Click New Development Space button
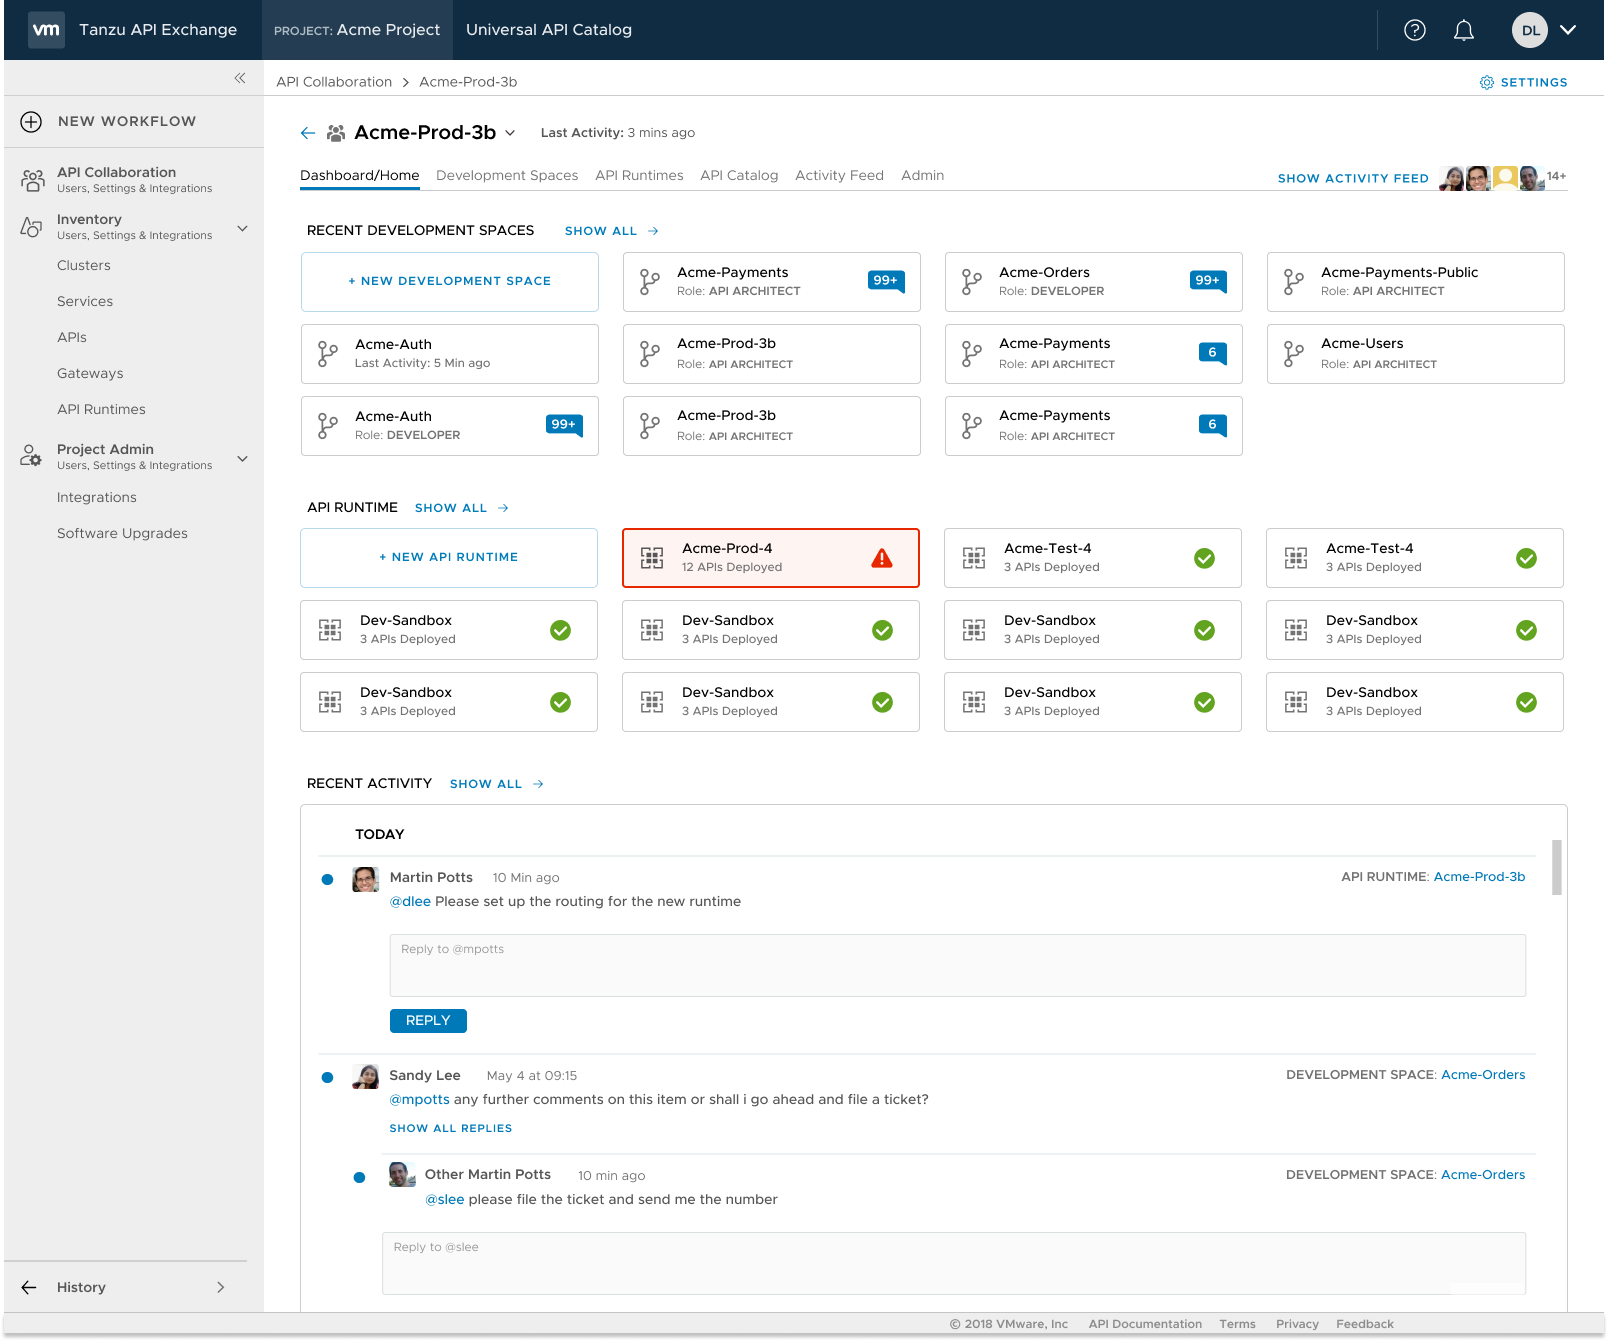 450,281
